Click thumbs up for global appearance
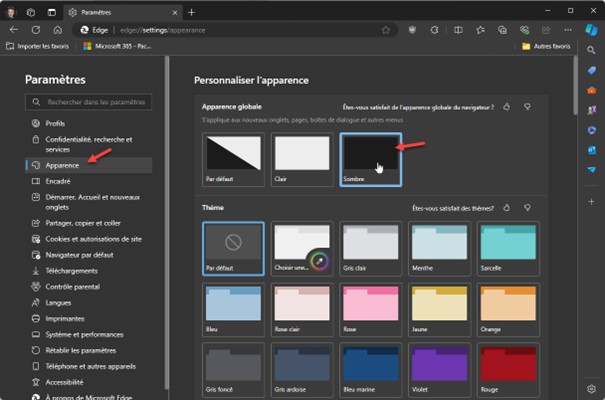Screen dimensions: 605x400 pos(507,106)
